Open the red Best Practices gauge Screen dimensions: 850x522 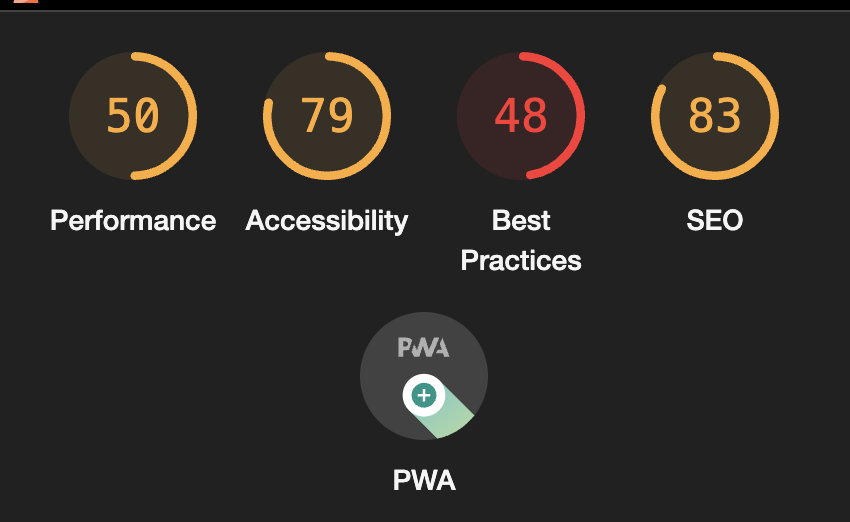521,115
